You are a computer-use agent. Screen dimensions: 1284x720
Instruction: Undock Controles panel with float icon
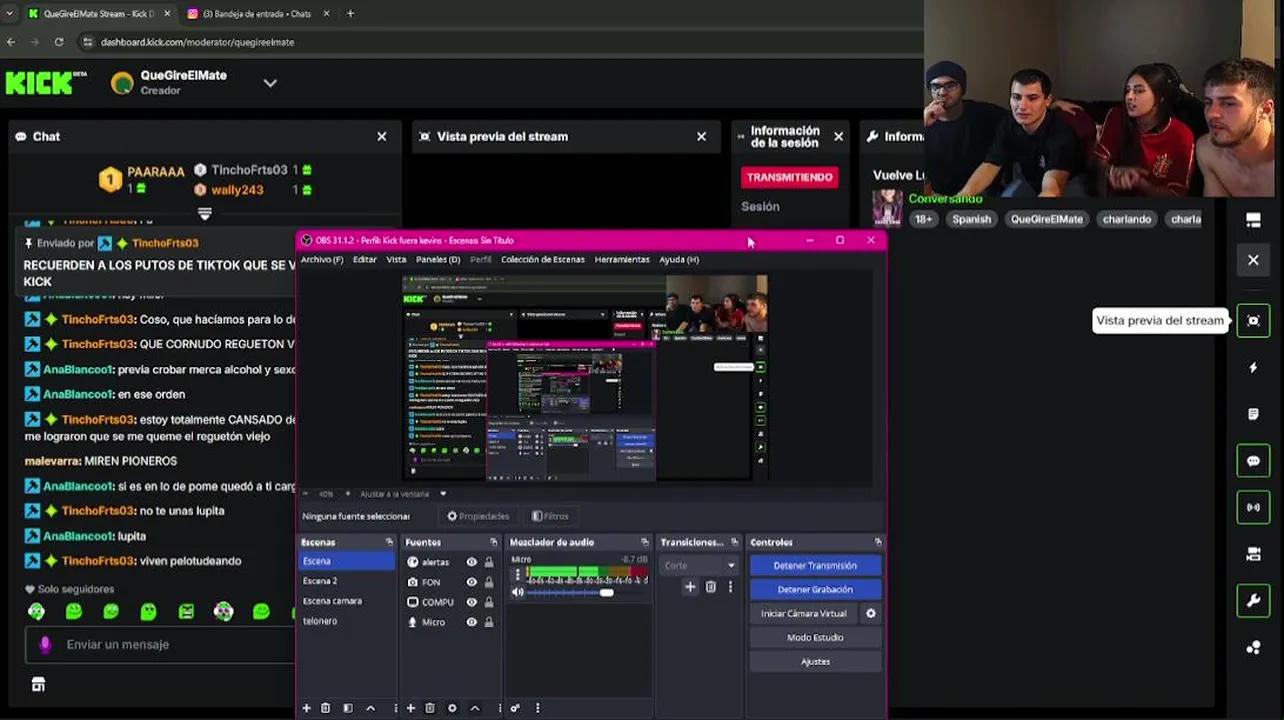pyautogui.click(x=878, y=542)
